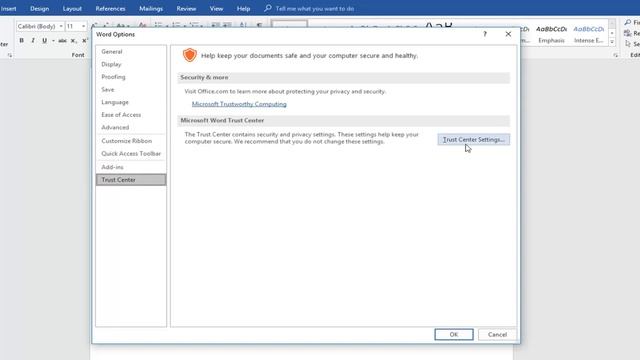Screen dimensions: 640x360
Task: Follow the Microsoft Trustworthy Computing link
Action: [x=239, y=104]
